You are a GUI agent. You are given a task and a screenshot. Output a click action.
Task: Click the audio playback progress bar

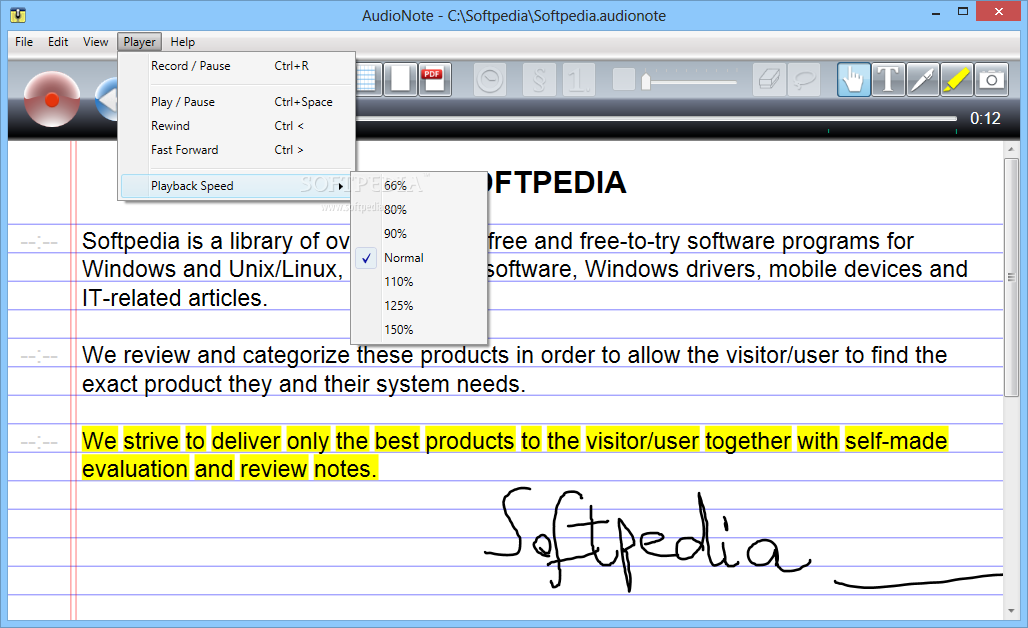[x=656, y=119]
